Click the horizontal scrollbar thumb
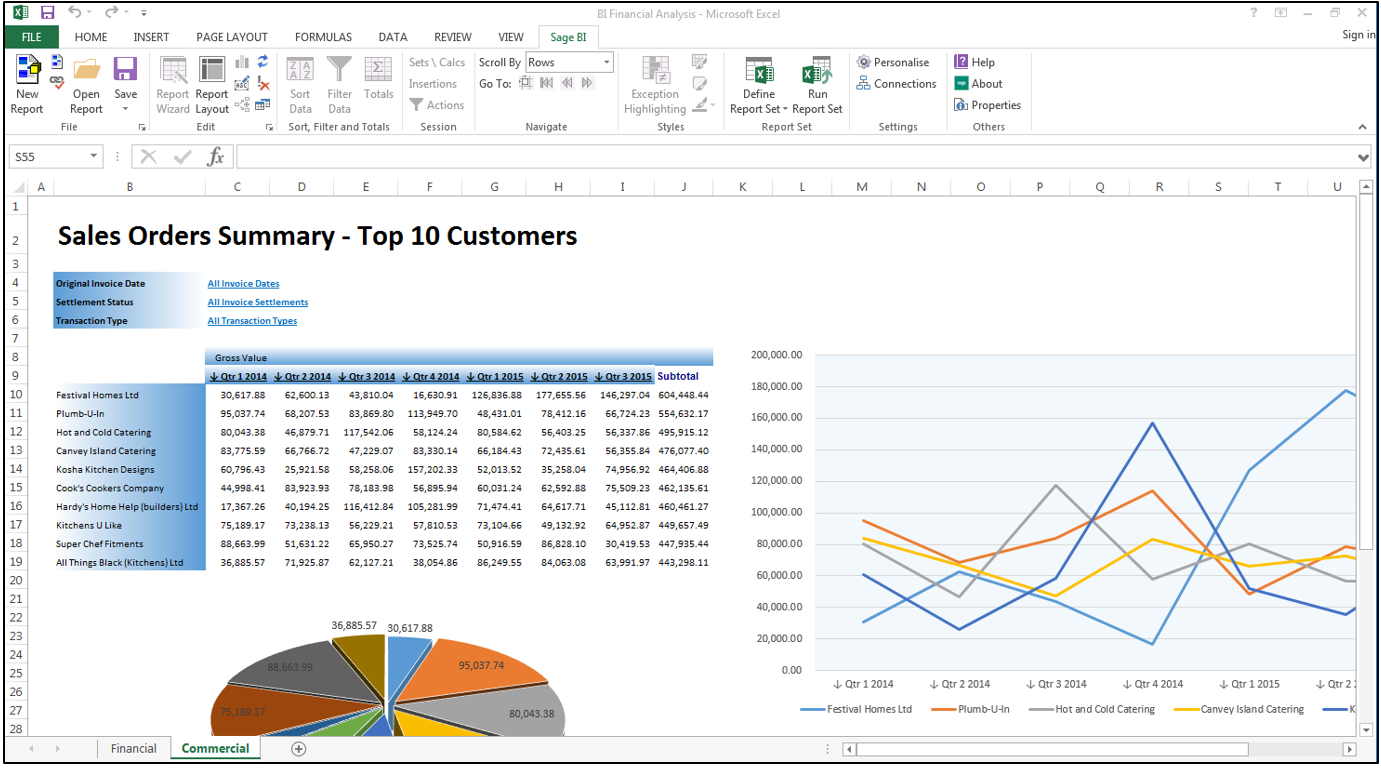The width and height of the screenshot is (1381, 769). [1052, 749]
